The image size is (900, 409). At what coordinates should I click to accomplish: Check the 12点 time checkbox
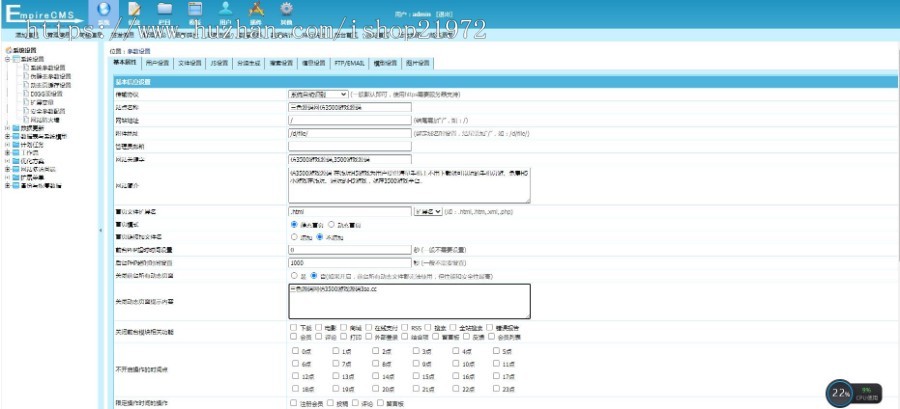pos(295,376)
